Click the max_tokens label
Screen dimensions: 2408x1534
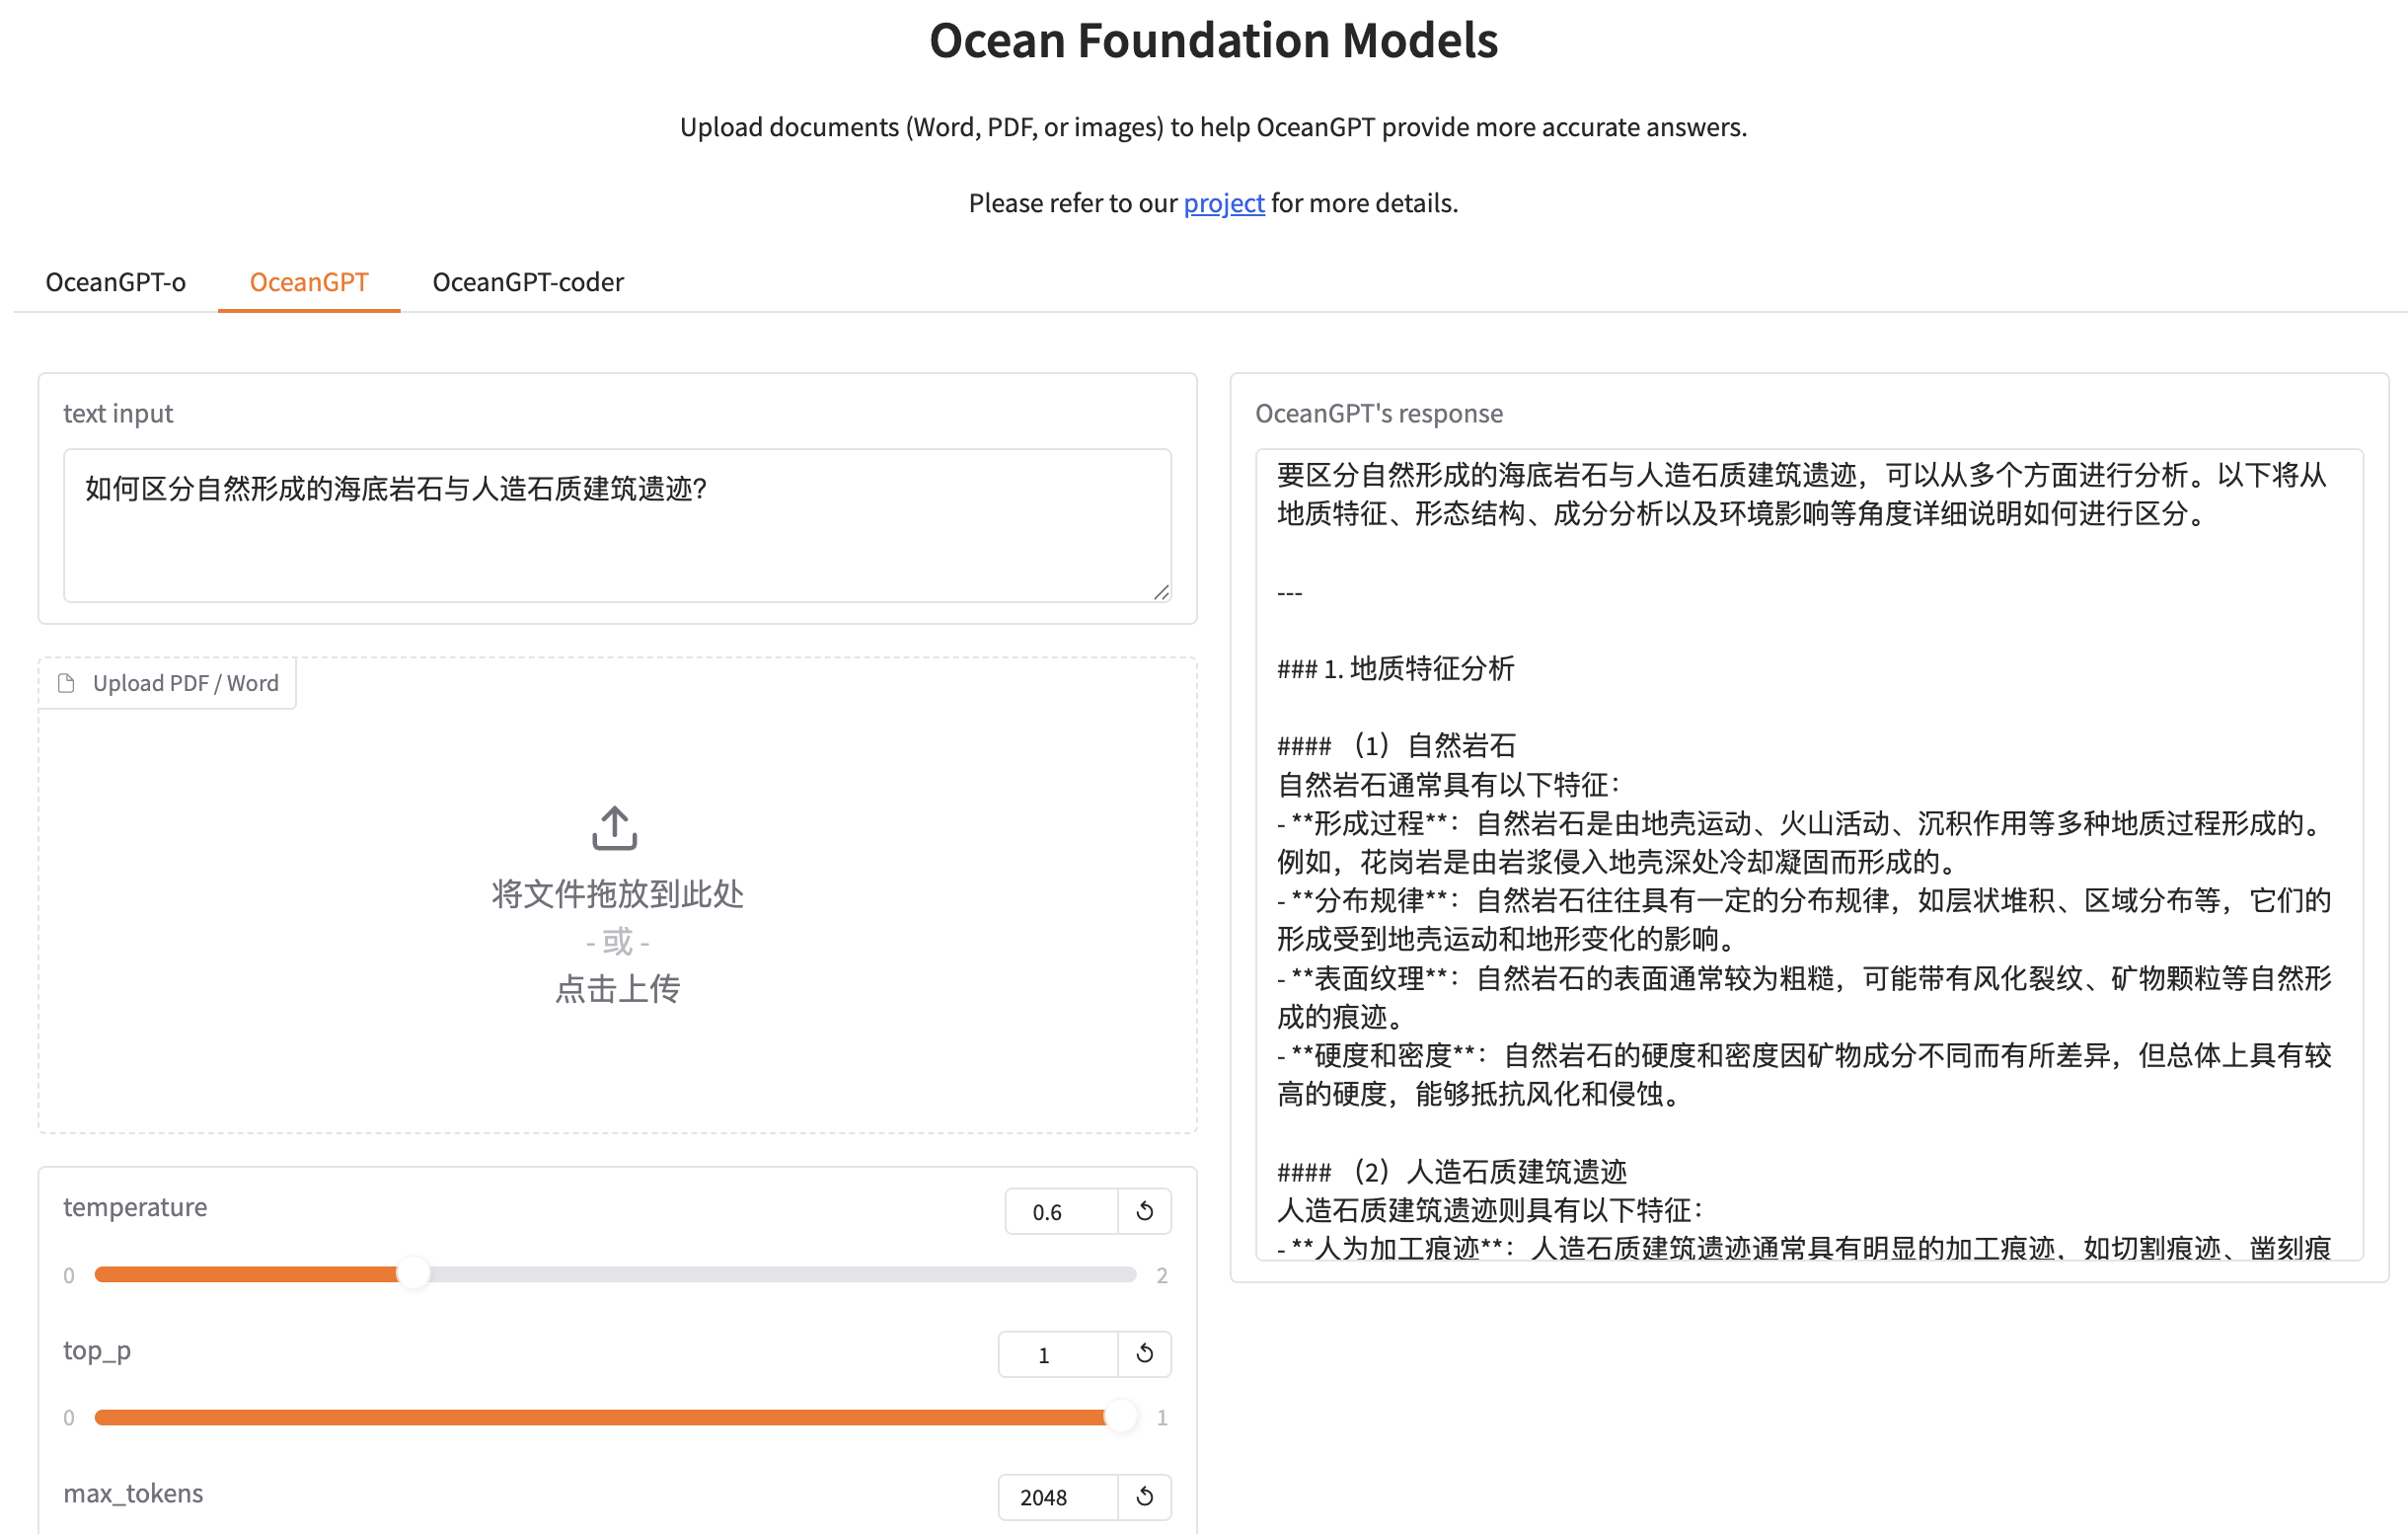(133, 1493)
